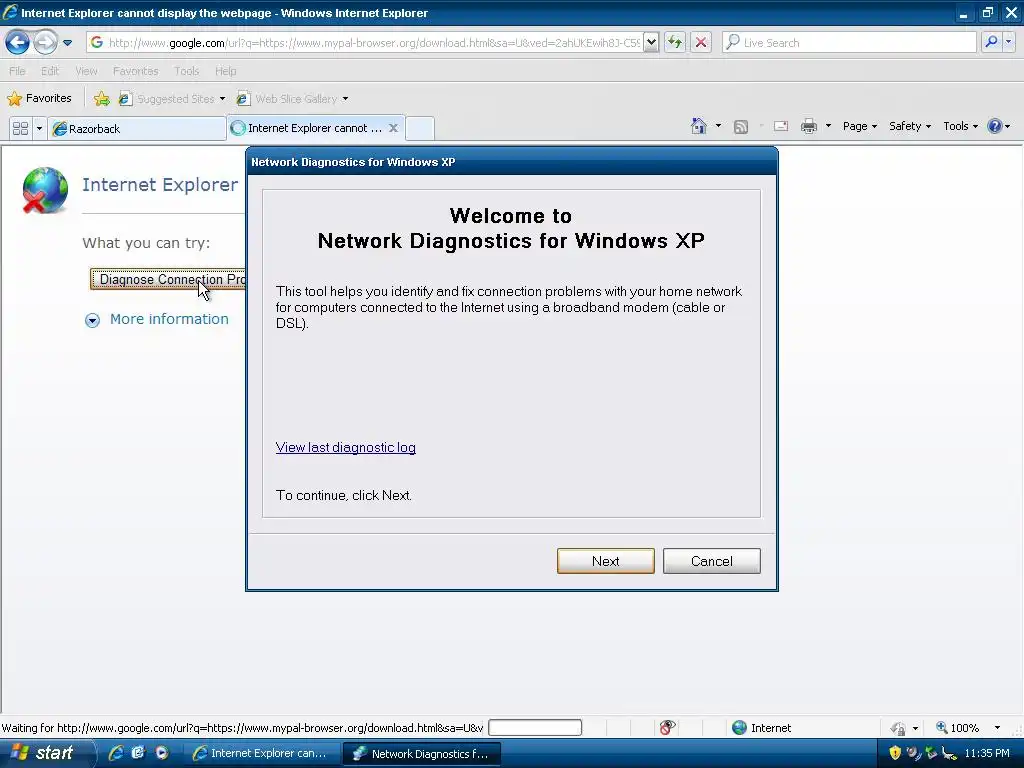Click the Favorites star button
1024x768 pixels.
coord(39,99)
